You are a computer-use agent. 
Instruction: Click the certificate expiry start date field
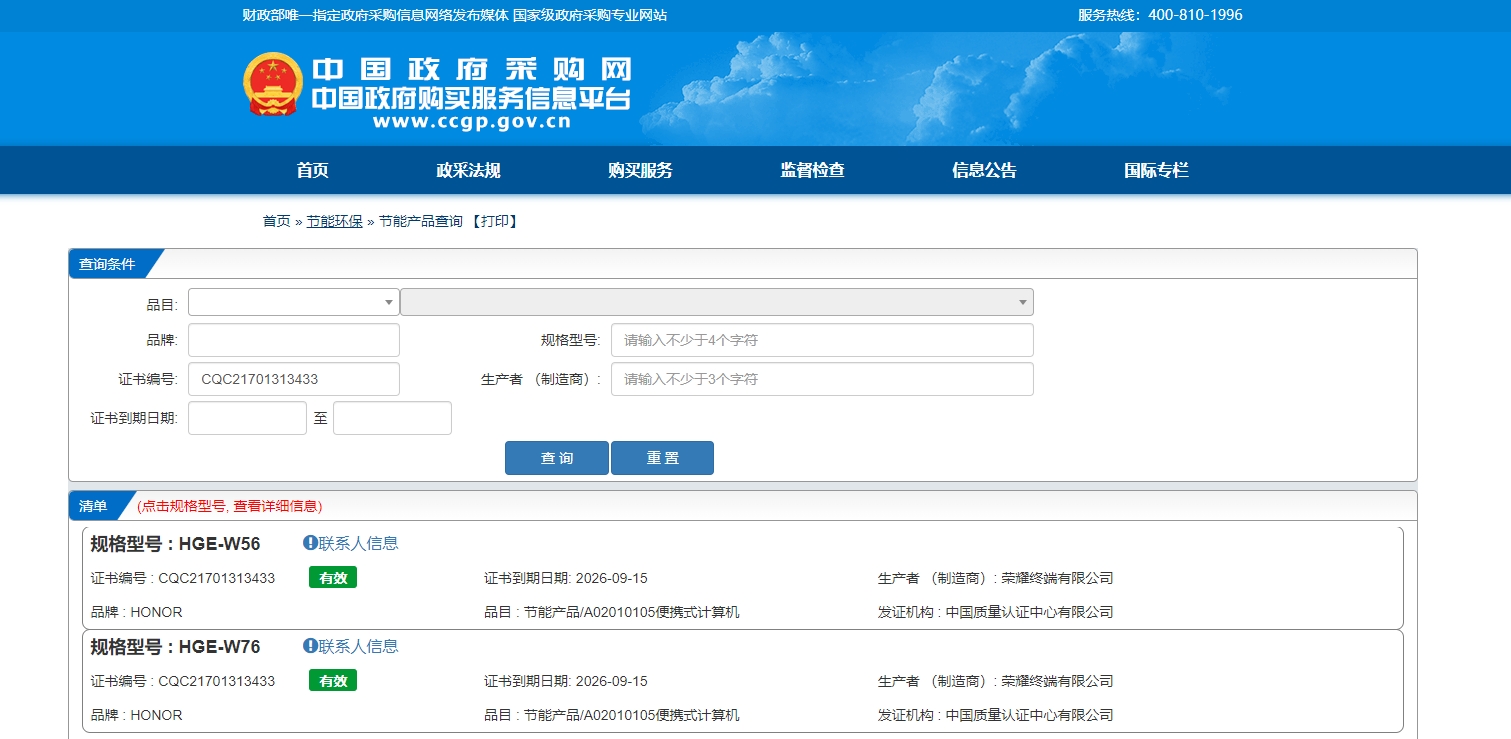247,418
